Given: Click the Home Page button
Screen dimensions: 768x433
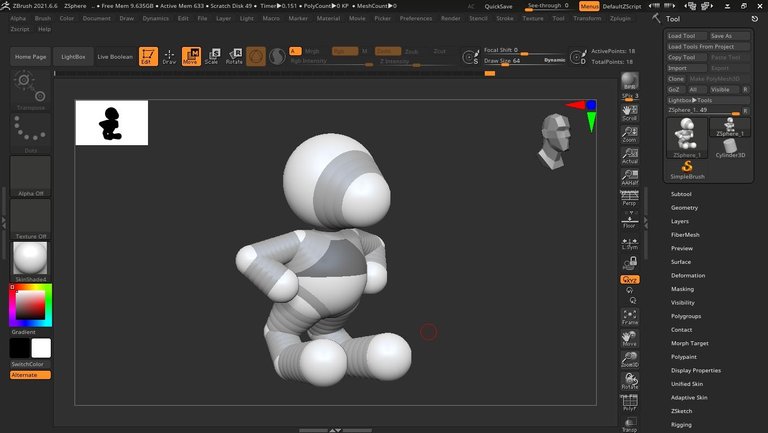Looking at the screenshot, I should click(x=30, y=57).
